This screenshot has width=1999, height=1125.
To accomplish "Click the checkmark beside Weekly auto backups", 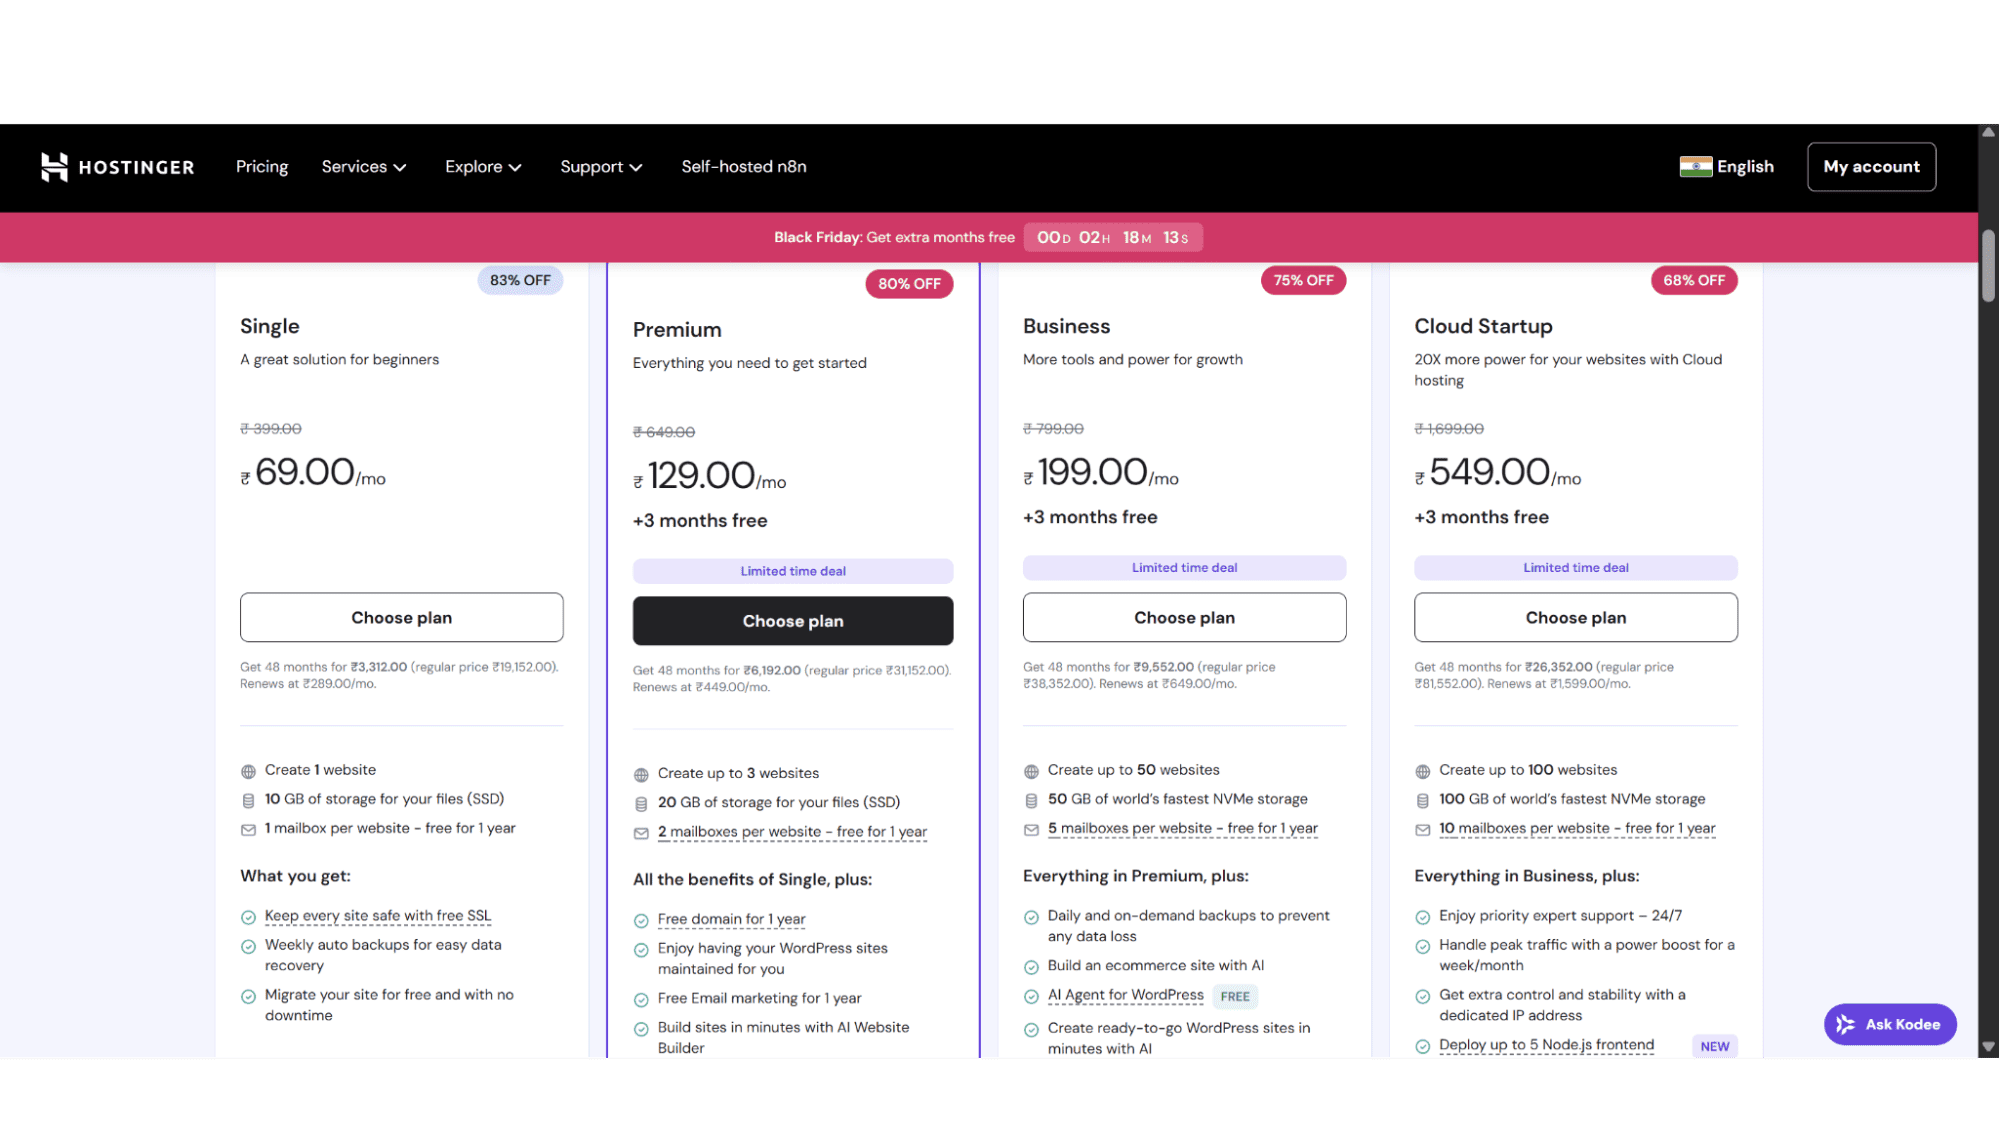I will 248,946.
